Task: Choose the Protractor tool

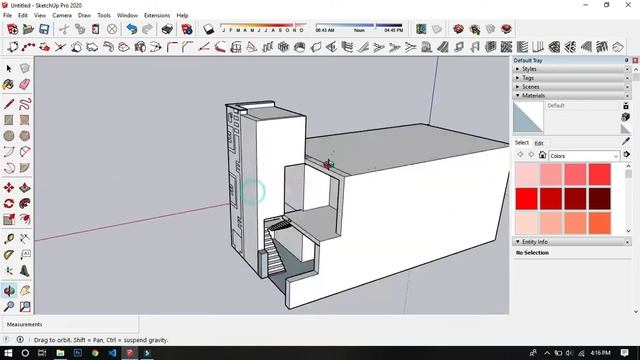Action: pos(9,255)
